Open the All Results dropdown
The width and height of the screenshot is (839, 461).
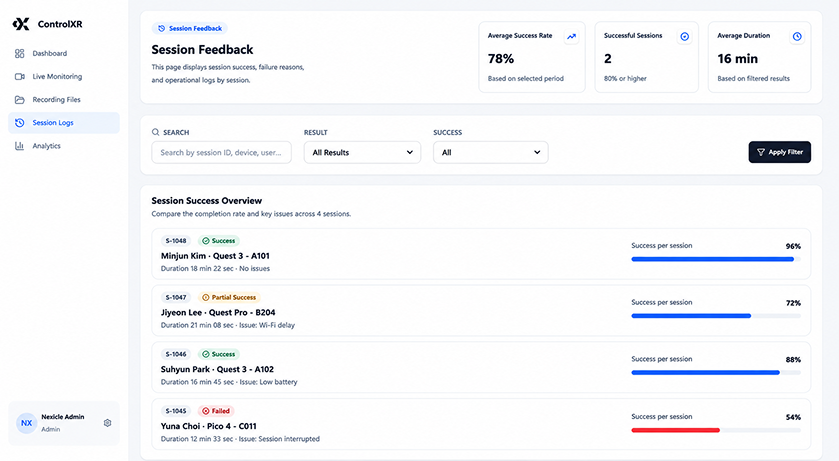point(362,152)
